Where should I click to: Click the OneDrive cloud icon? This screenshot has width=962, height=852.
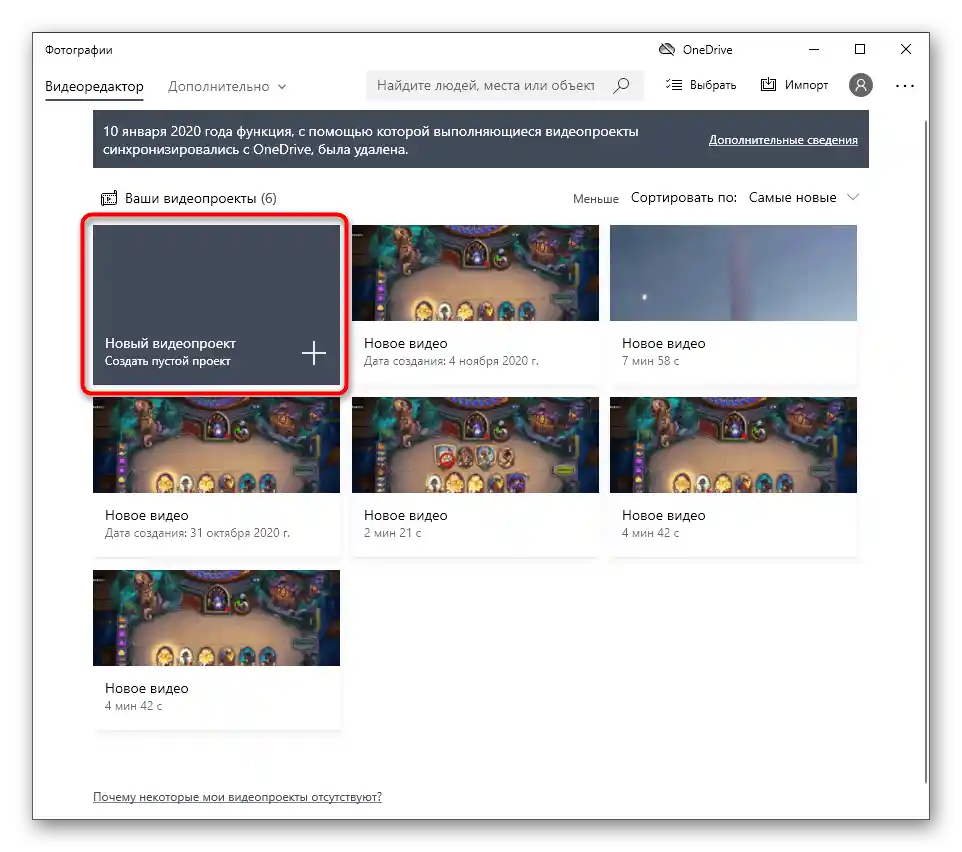tap(666, 50)
